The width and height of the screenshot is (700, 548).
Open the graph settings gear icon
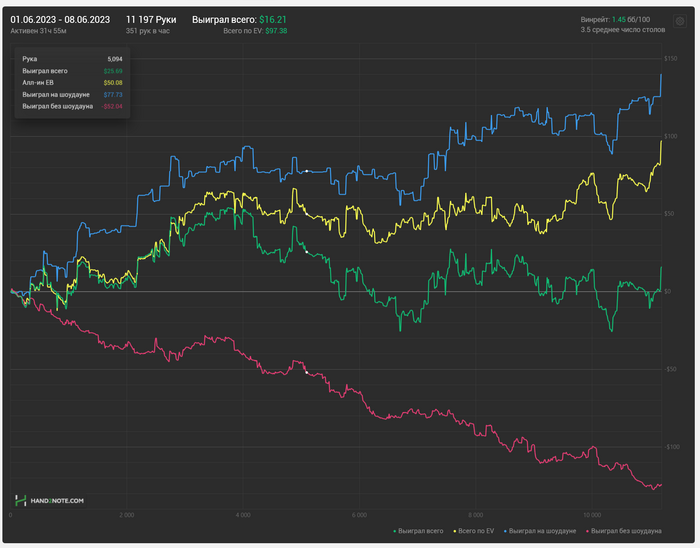[x=680, y=20]
